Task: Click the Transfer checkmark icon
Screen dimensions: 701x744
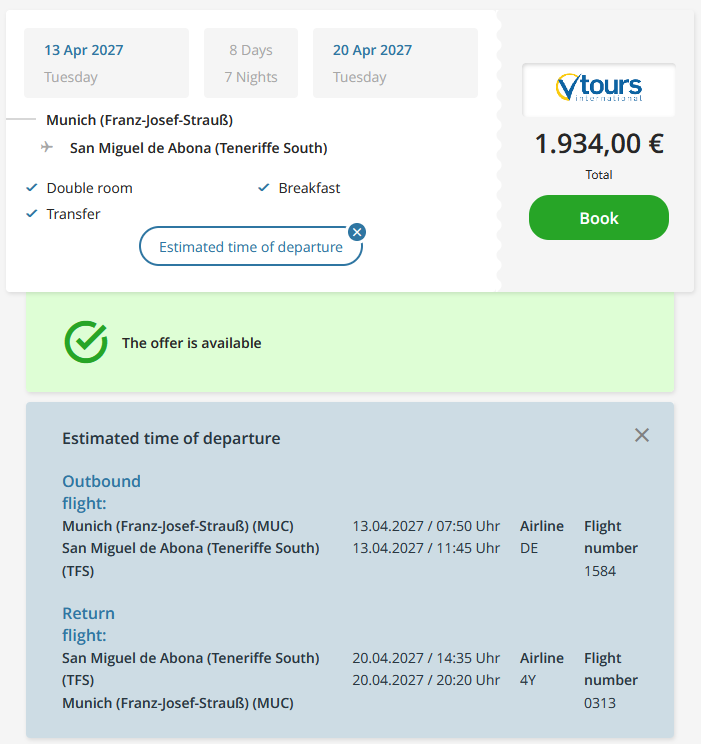Action: (x=32, y=214)
